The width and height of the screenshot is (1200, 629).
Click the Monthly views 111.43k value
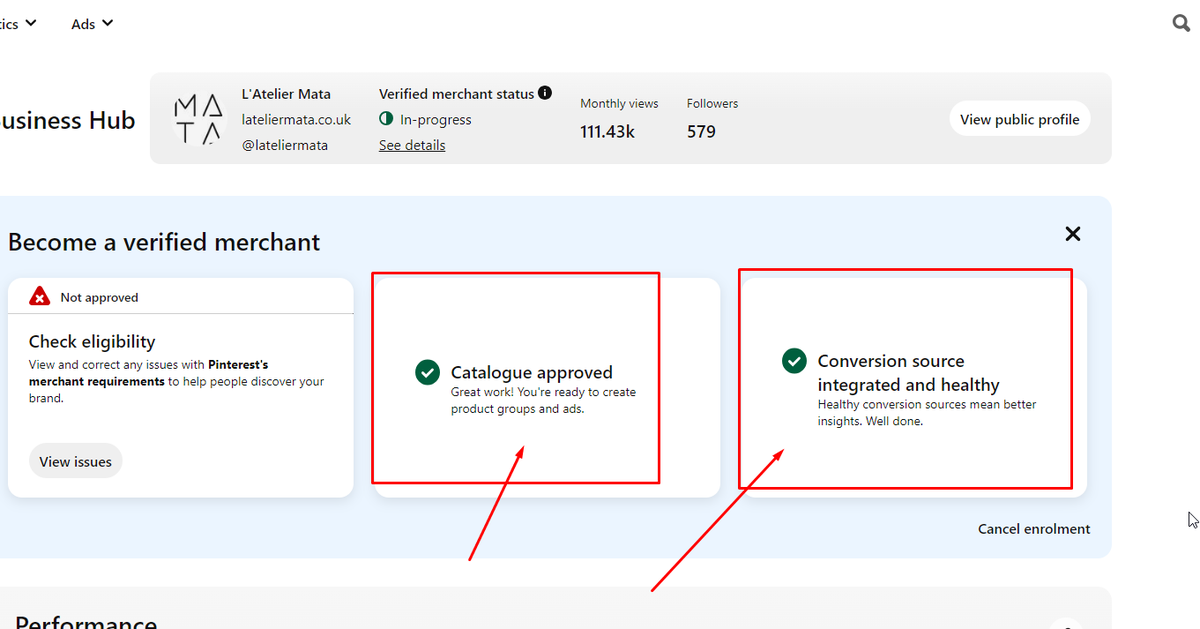607,131
